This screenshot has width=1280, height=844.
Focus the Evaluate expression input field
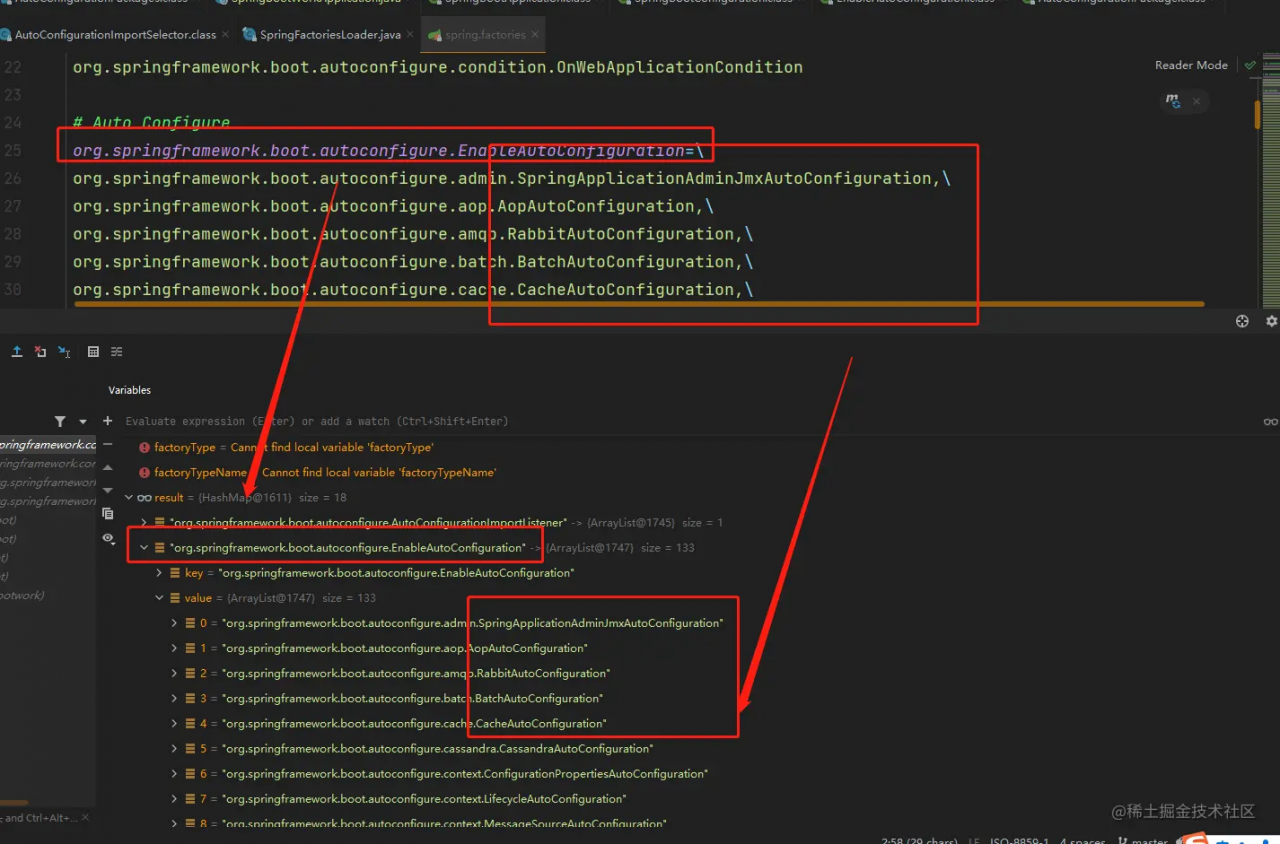[690, 422]
